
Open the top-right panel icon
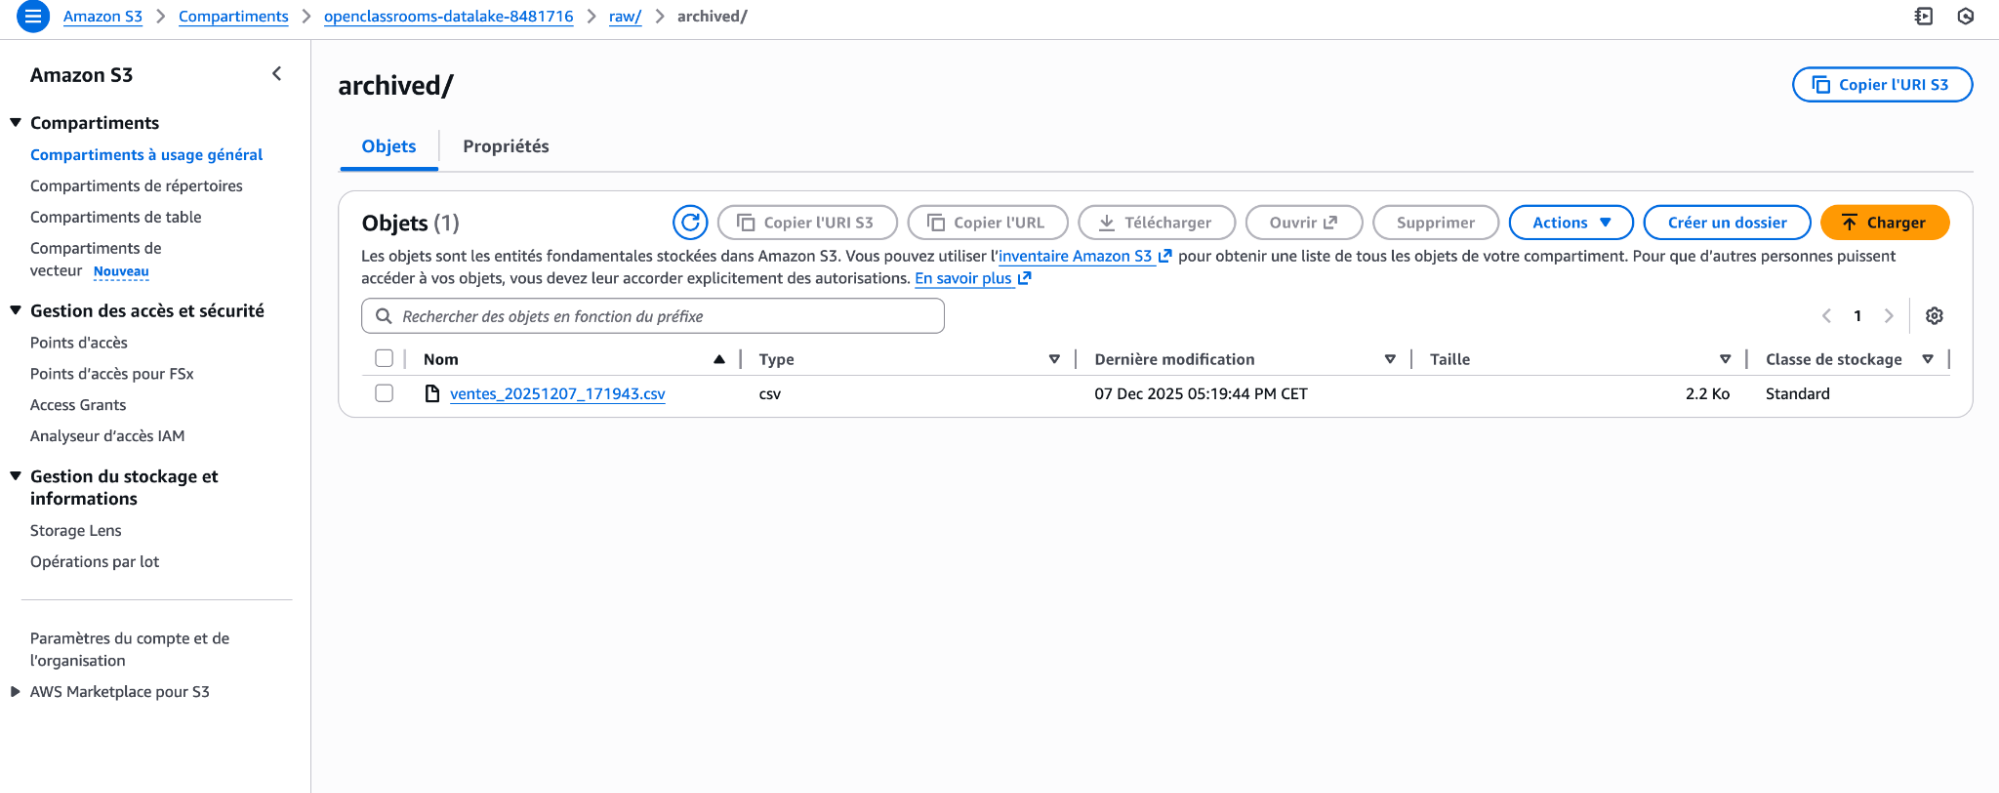click(1924, 16)
